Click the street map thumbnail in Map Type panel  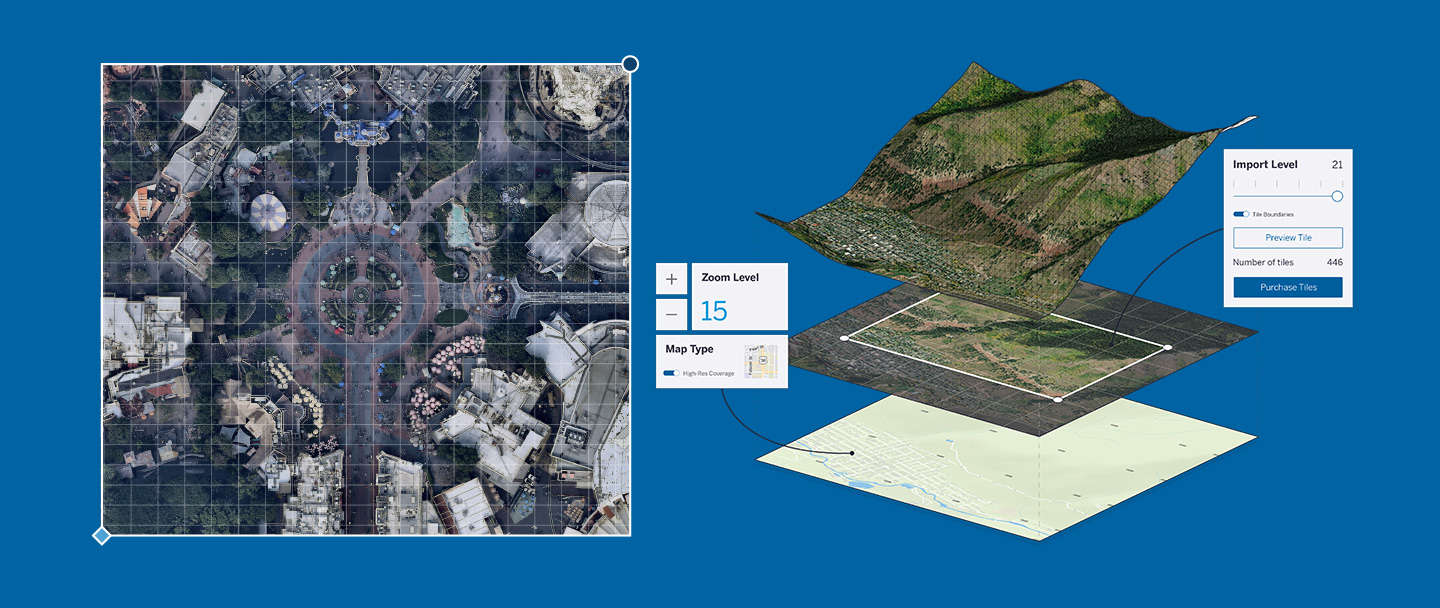coord(761,362)
